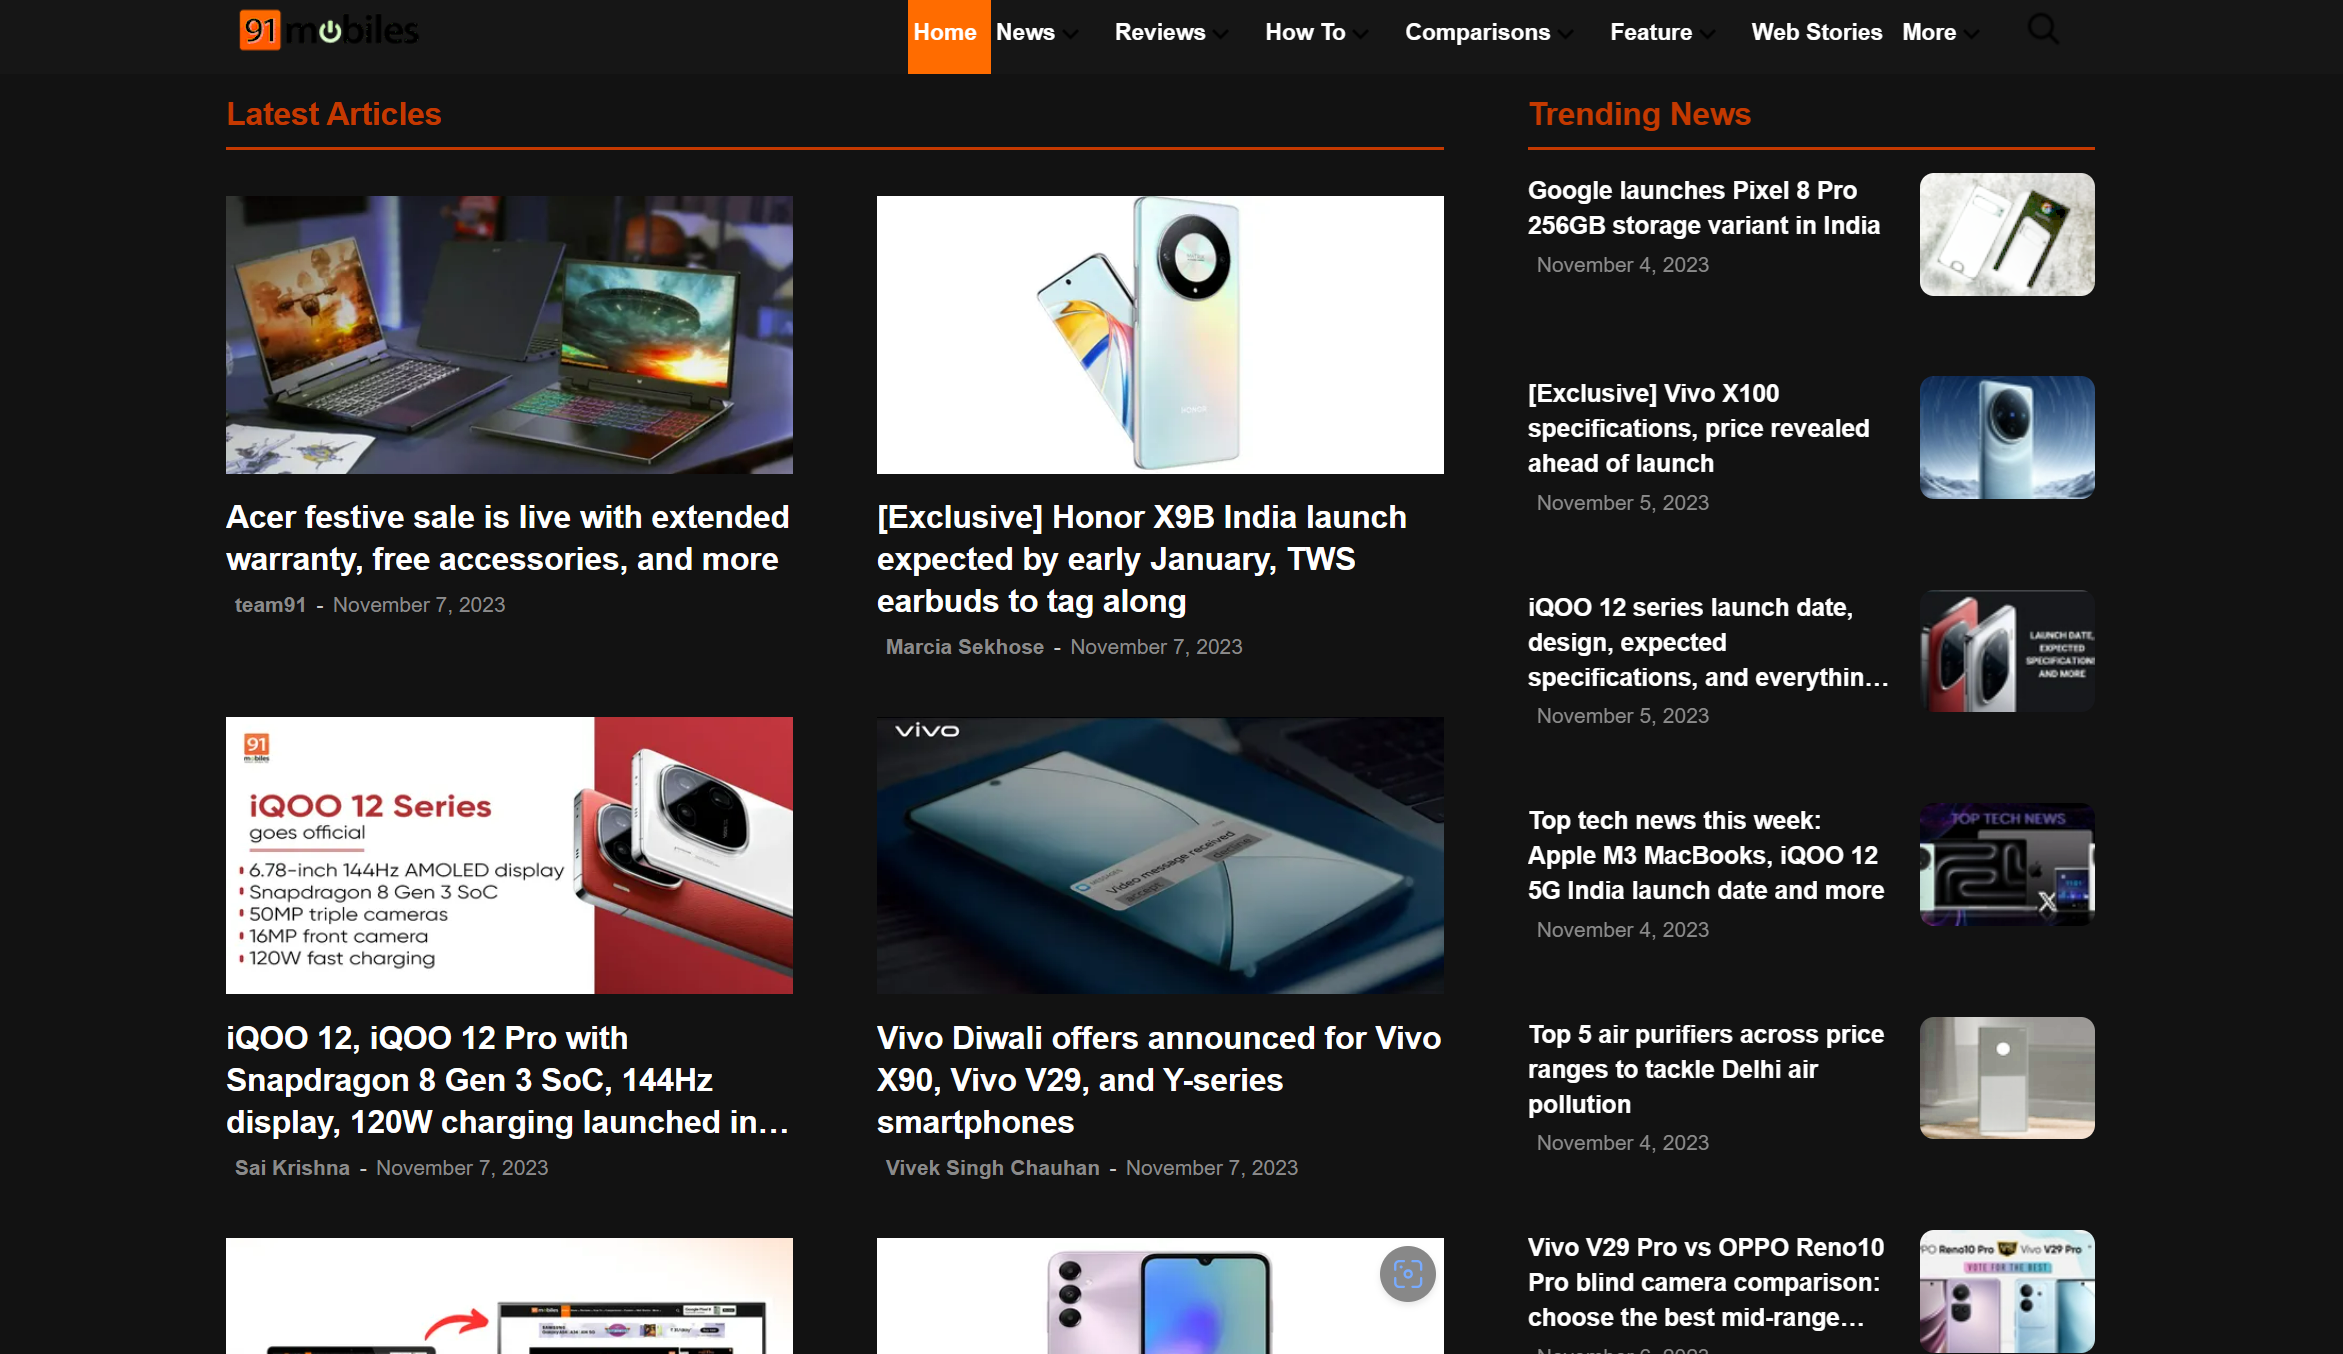Click the iQOO 12 launch date thumbnail
The width and height of the screenshot is (2343, 1354).
pyautogui.click(x=2007, y=651)
